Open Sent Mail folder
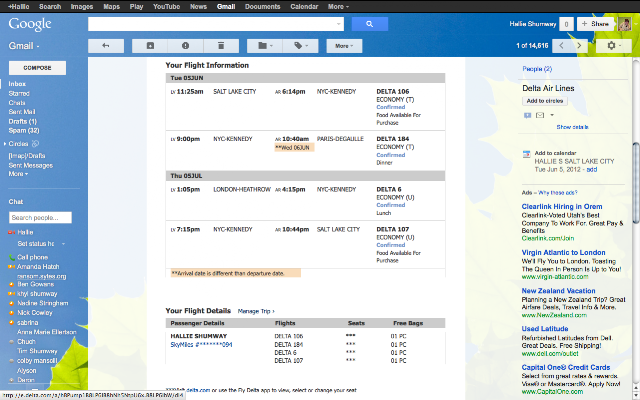The height and width of the screenshot is (400, 640). click(x=22, y=111)
